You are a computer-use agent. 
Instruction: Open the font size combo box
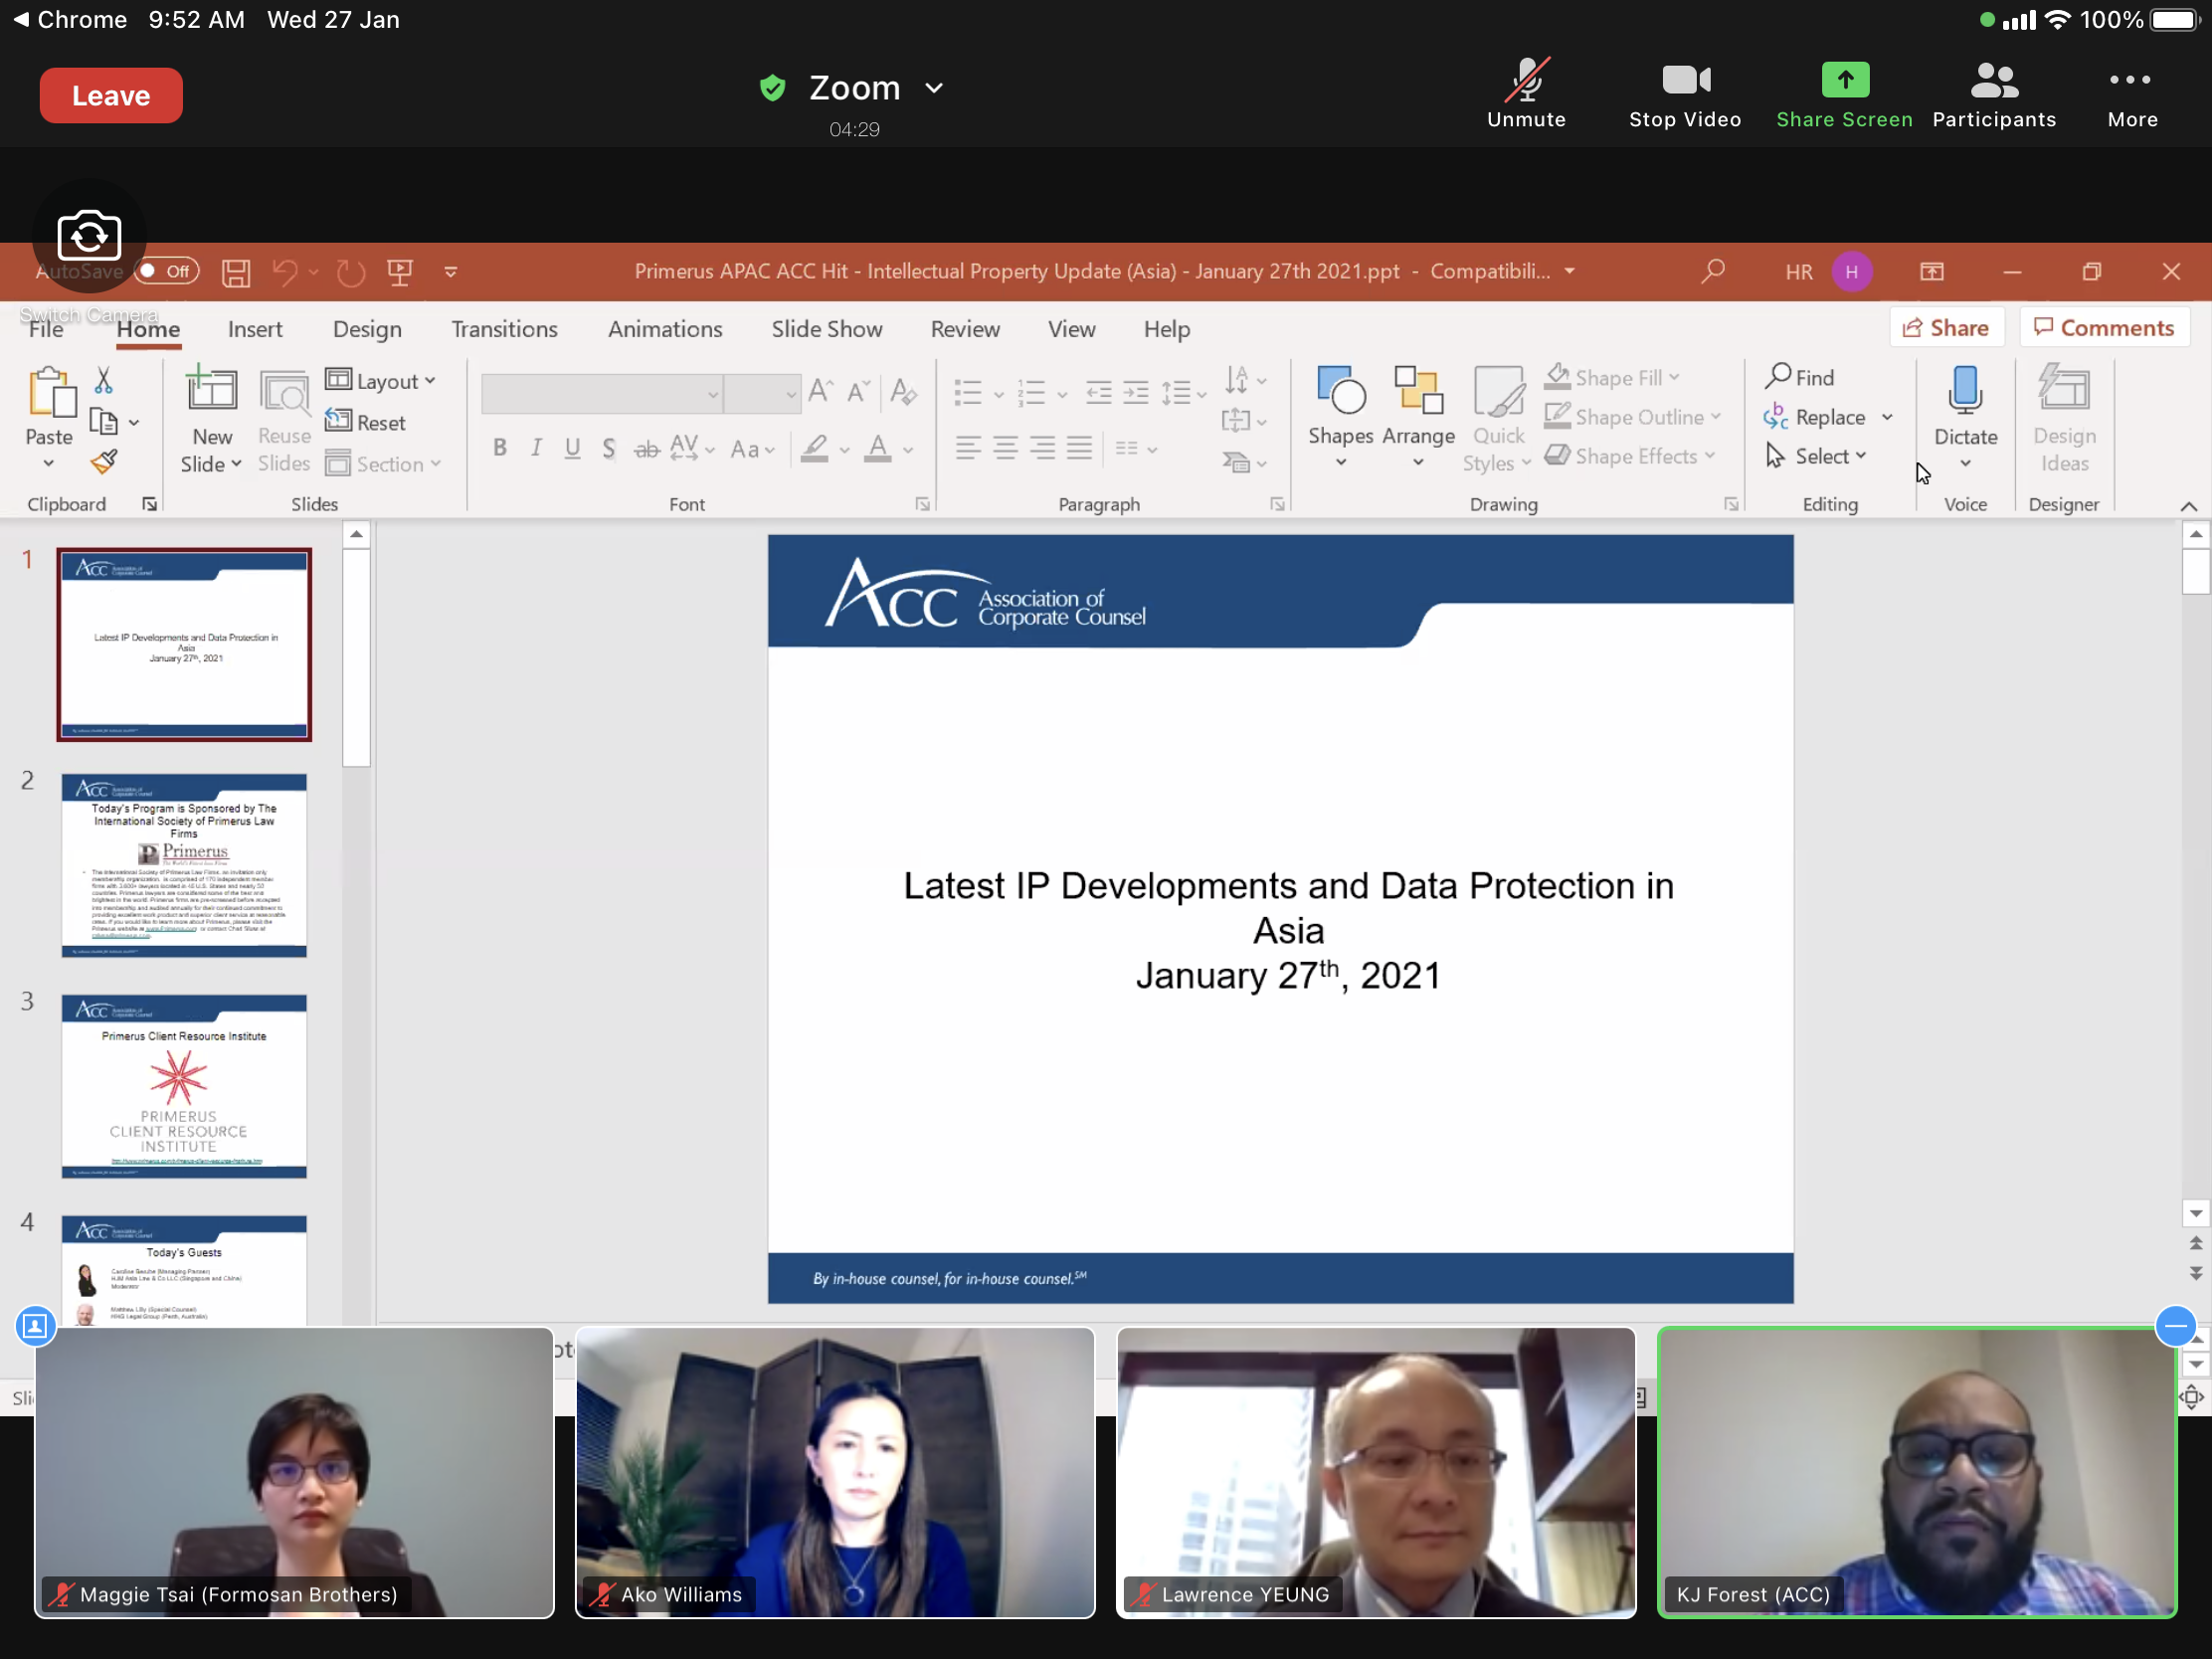[x=763, y=393]
